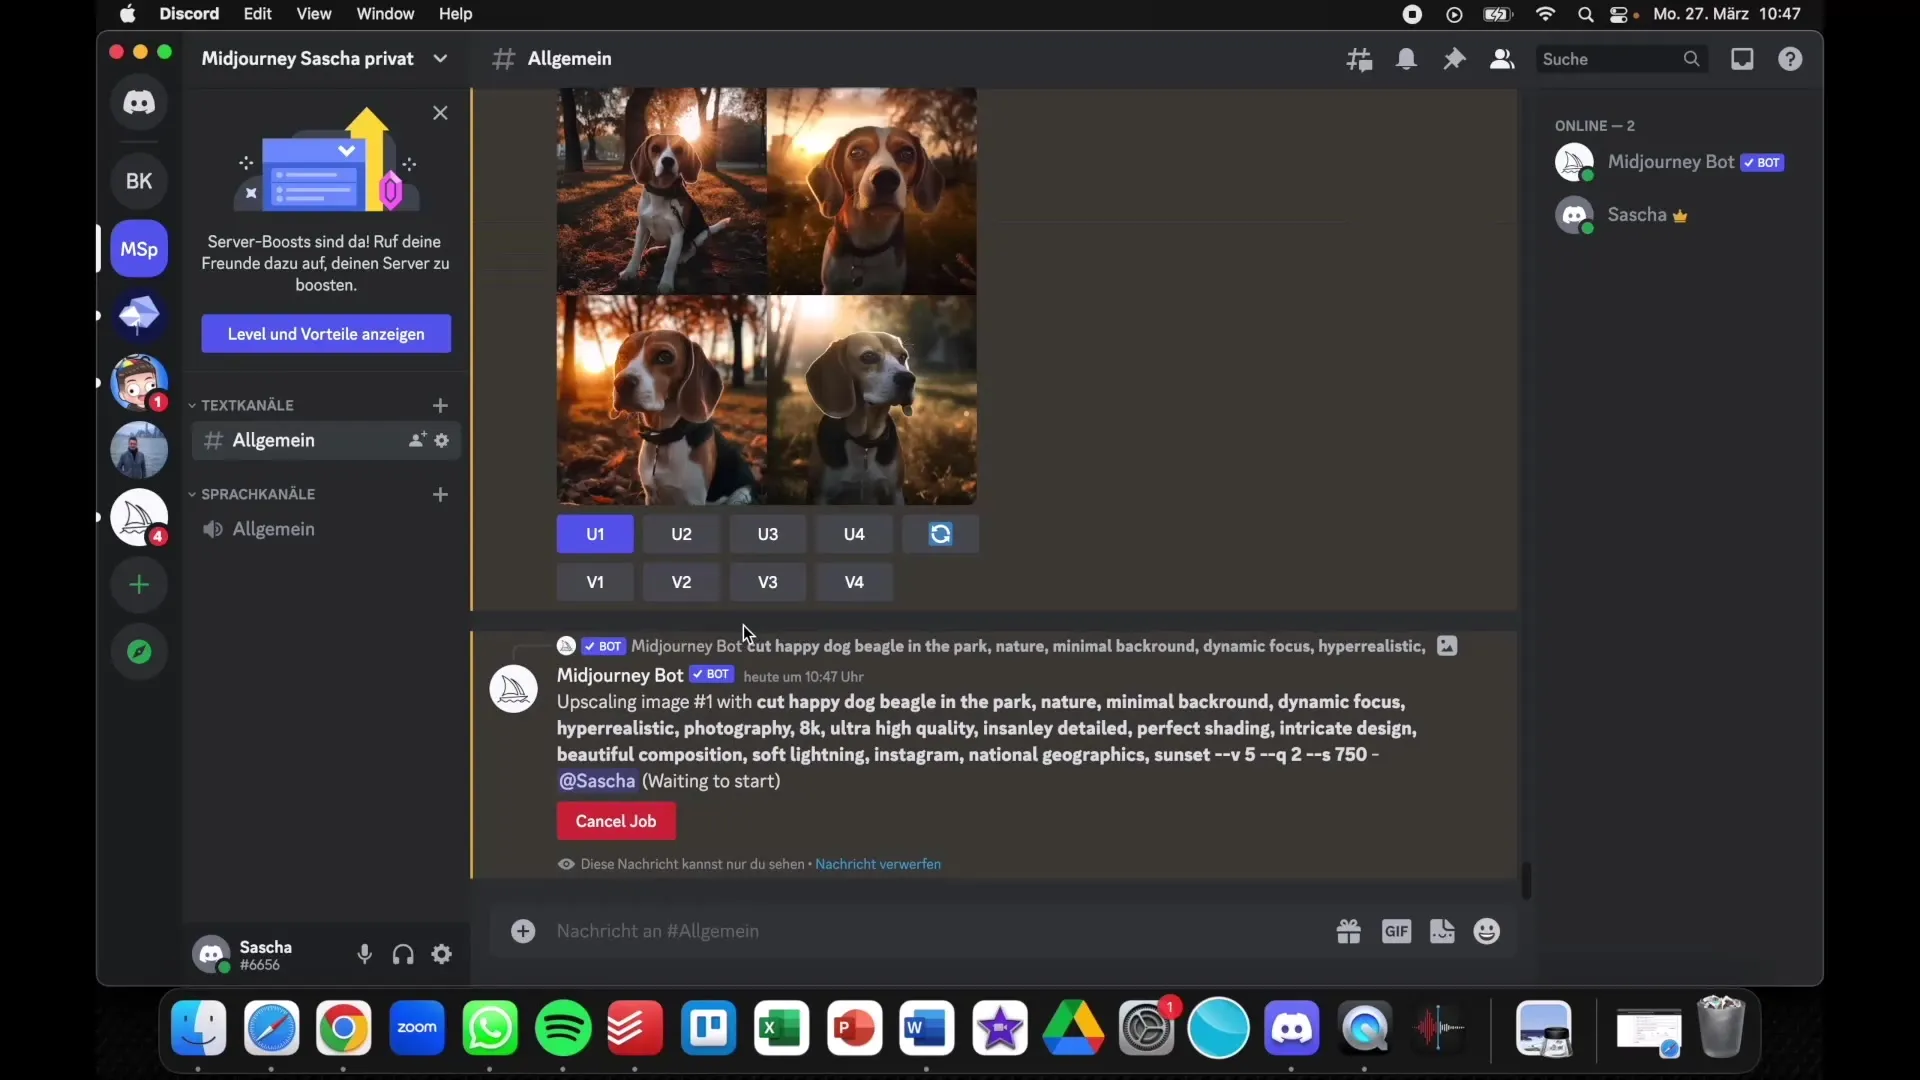This screenshot has width=1920, height=1080.
Task: Mute microphone toggle
Action: tap(365, 954)
